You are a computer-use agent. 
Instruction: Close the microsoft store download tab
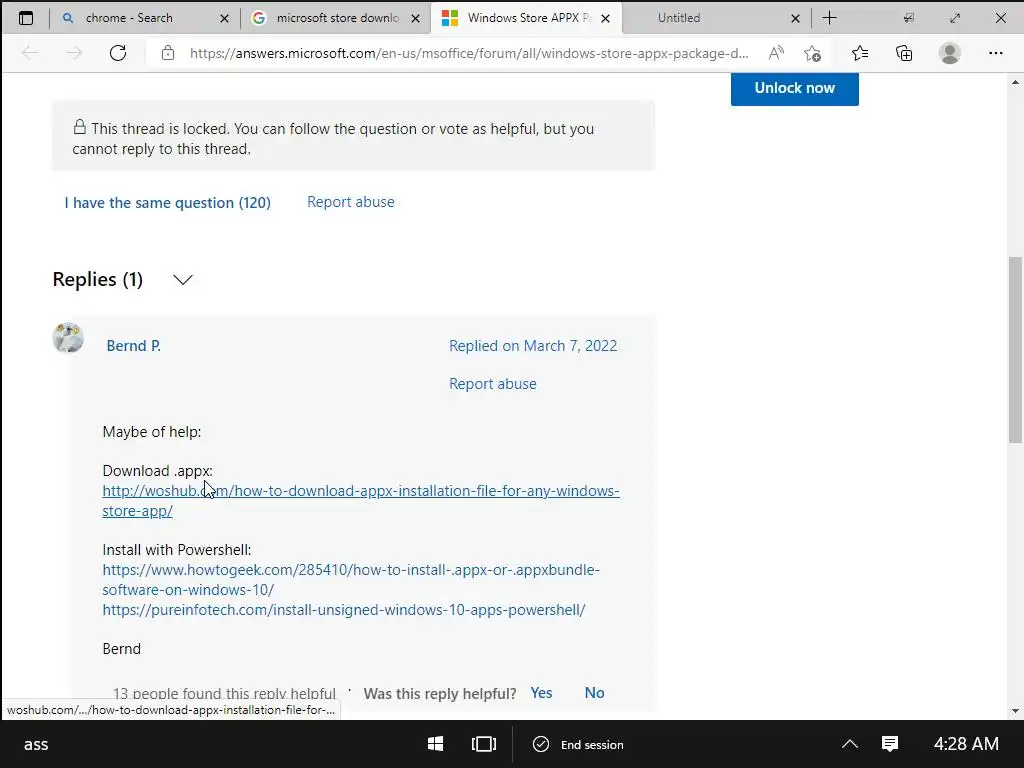point(415,18)
